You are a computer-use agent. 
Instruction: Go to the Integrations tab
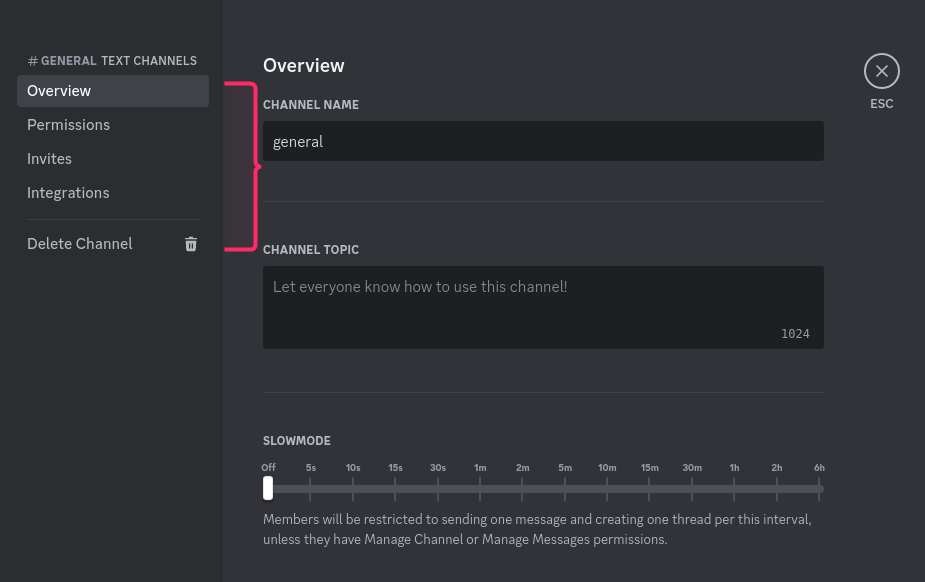[x=68, y=193]
